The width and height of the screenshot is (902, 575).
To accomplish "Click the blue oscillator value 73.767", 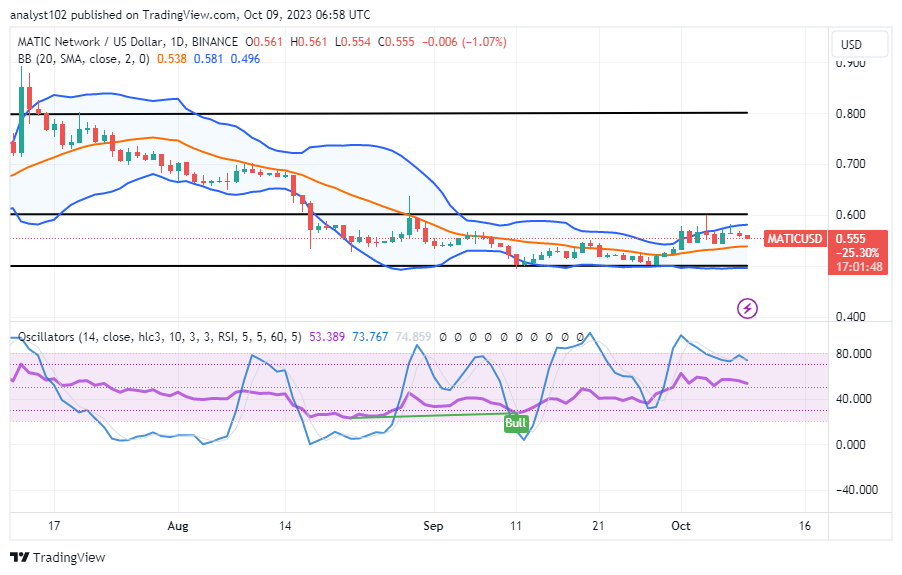I will [370, 336].
